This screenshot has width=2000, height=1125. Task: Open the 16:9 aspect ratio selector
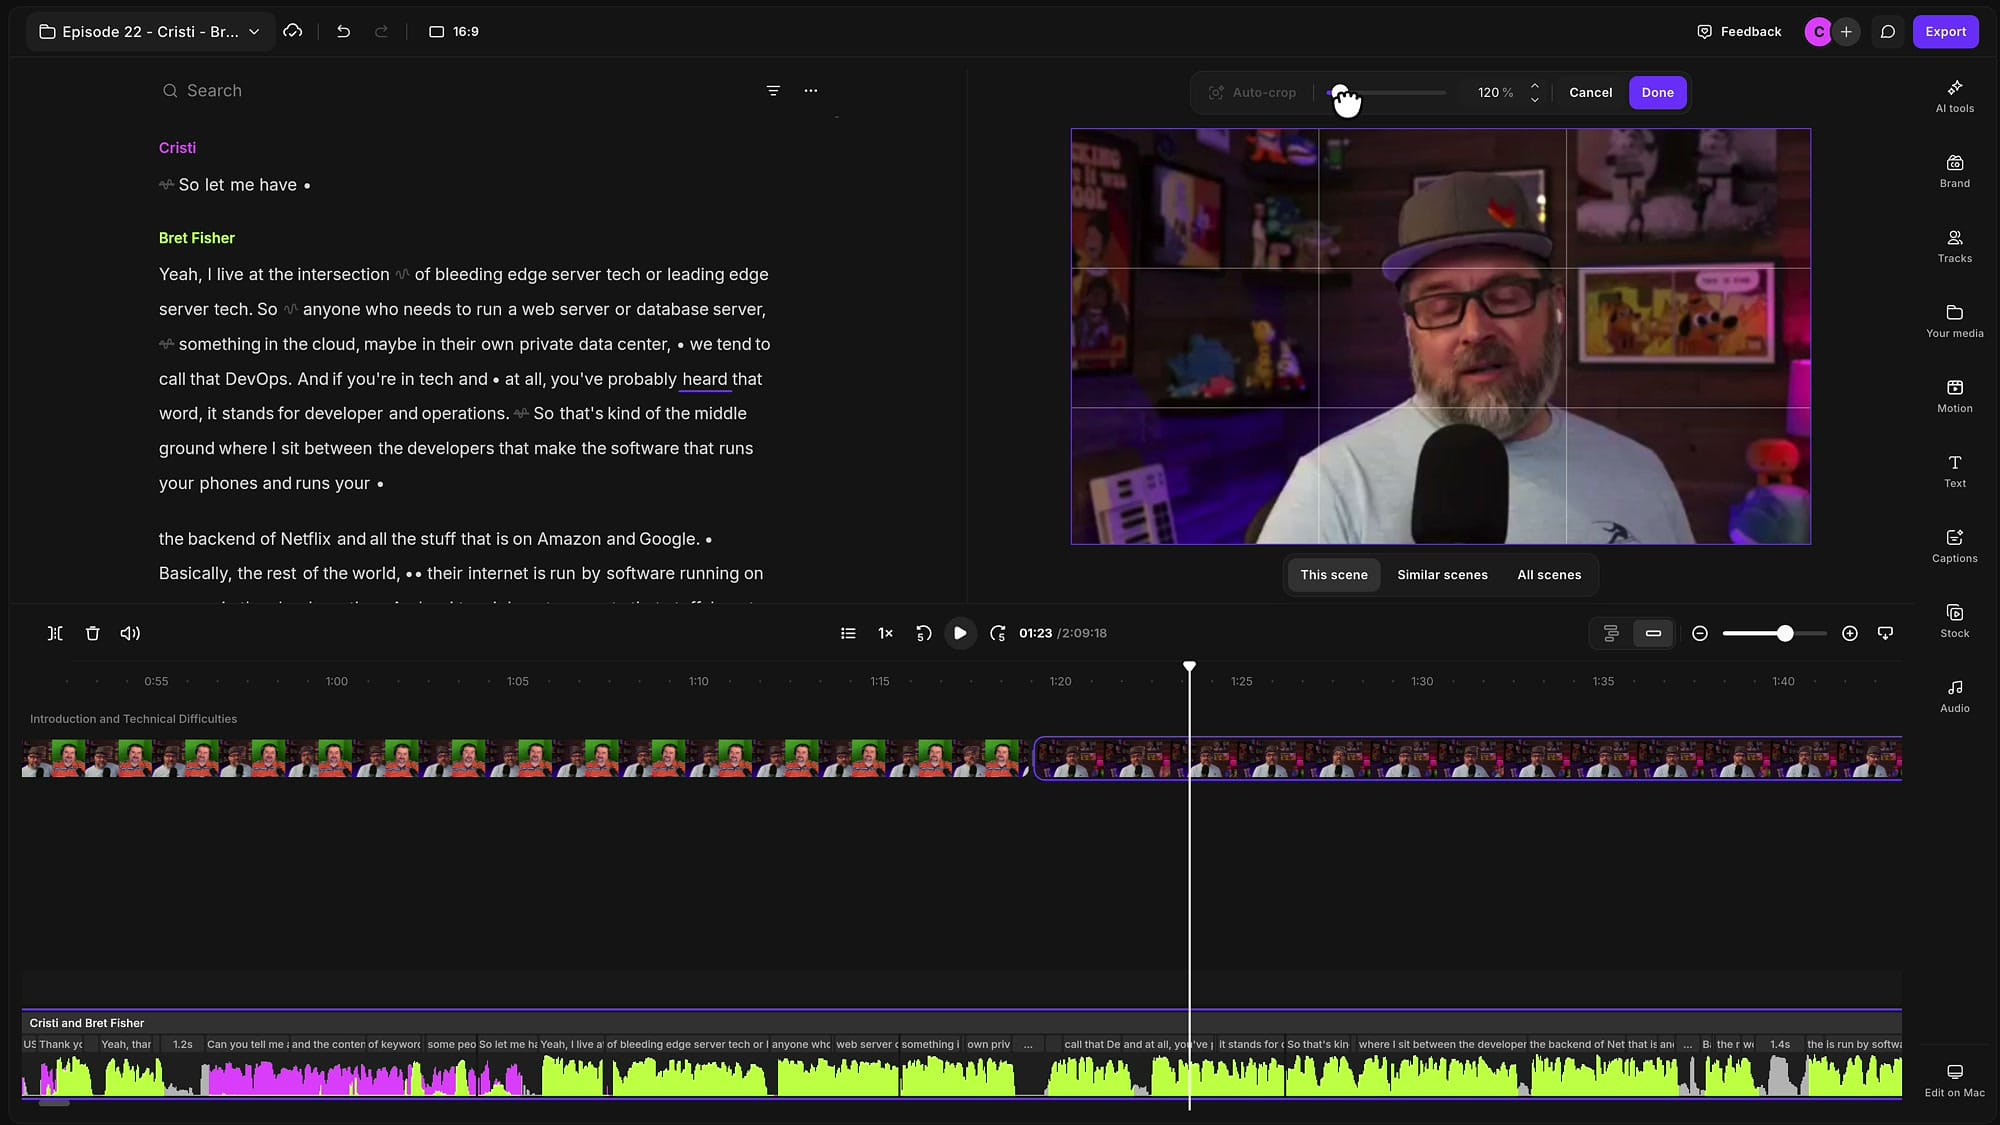(454, 31)
